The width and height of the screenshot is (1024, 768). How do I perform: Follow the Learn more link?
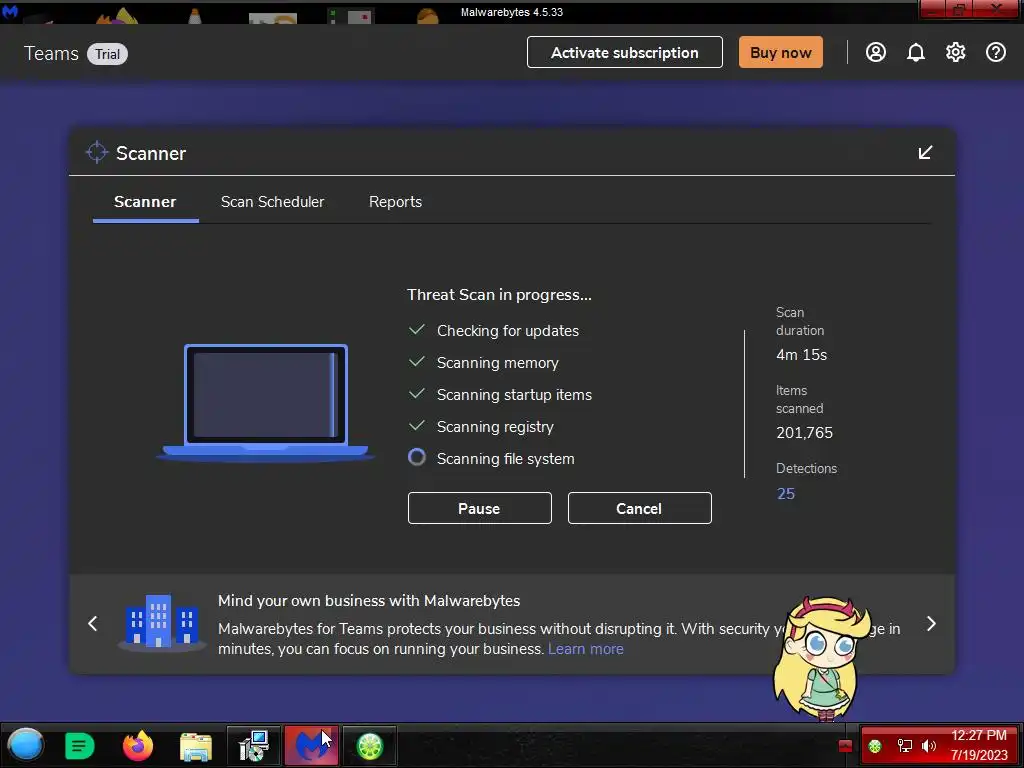tap(586, 649)
